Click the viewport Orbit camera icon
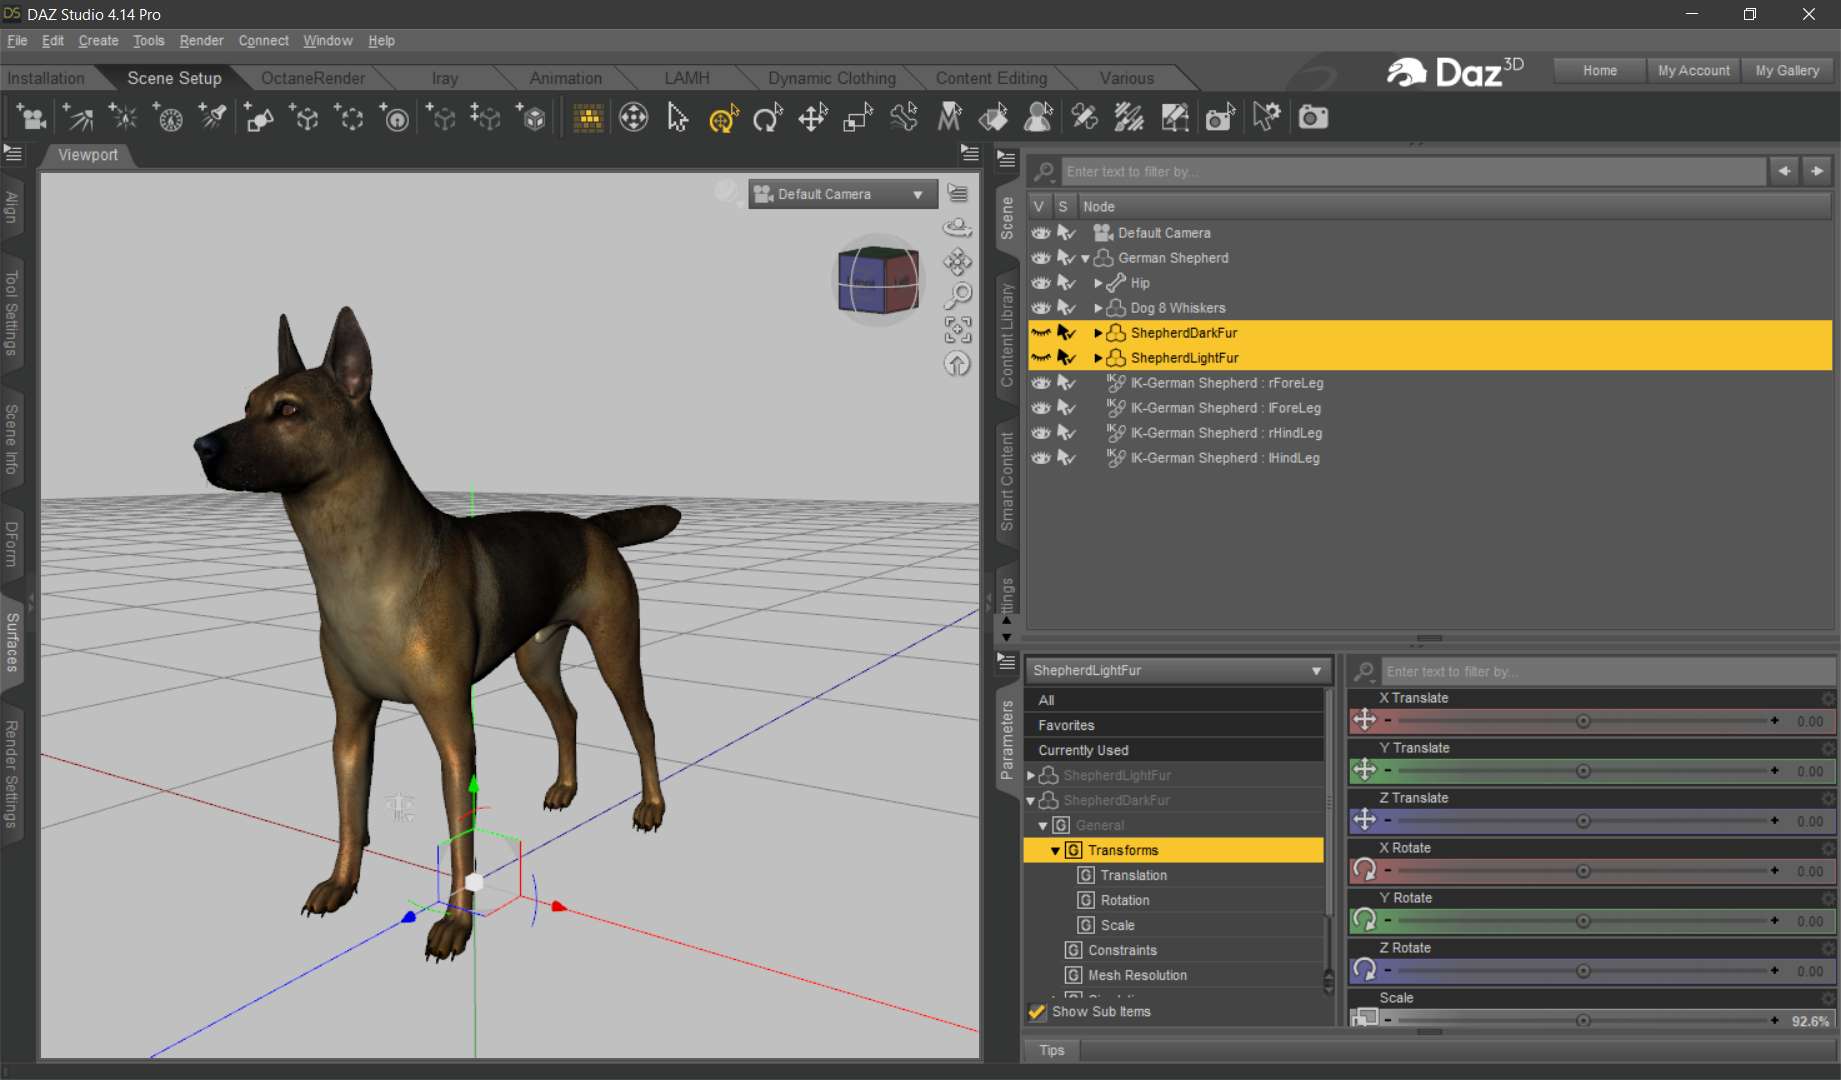The width and height of the screenshot is (1841, 1080). pos(958,228)
